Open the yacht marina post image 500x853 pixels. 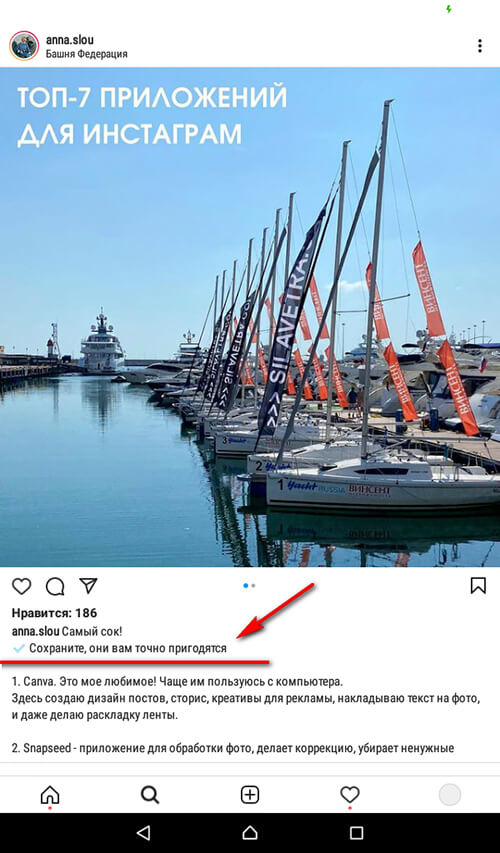pos(250,317)
